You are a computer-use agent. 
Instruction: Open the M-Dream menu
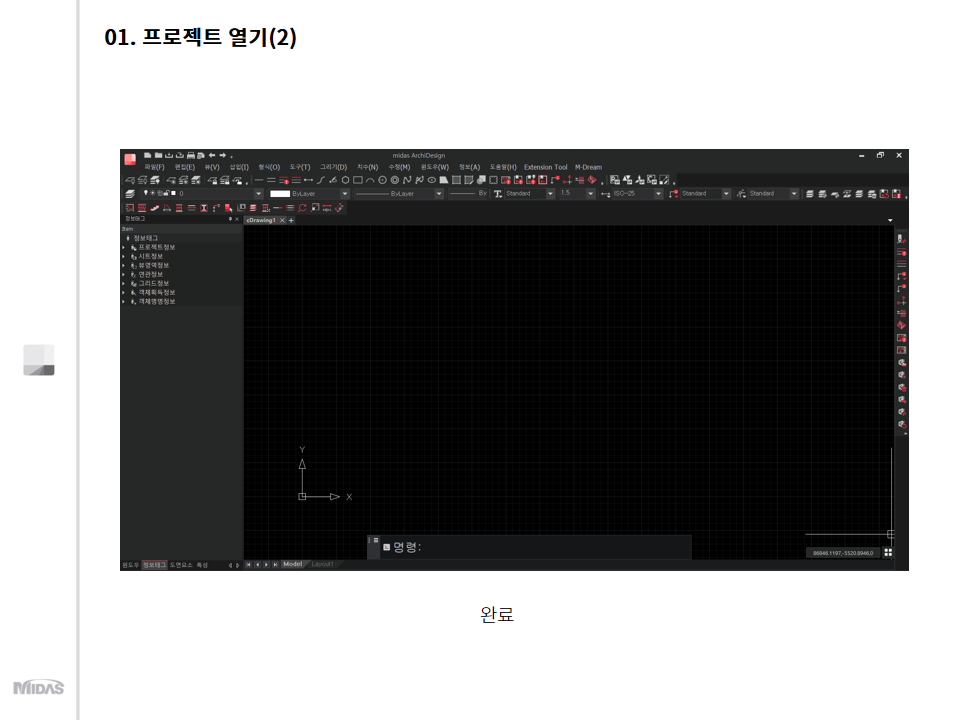[588, 167]
